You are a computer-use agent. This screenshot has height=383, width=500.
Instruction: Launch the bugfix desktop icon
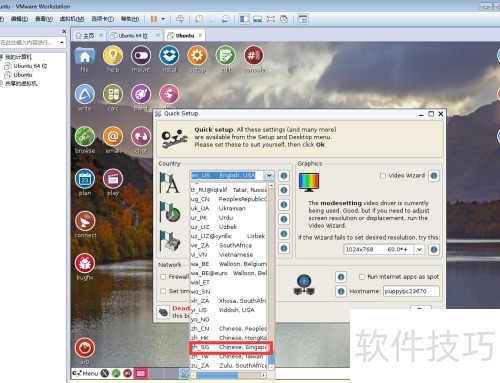click(x=85, y=263)
